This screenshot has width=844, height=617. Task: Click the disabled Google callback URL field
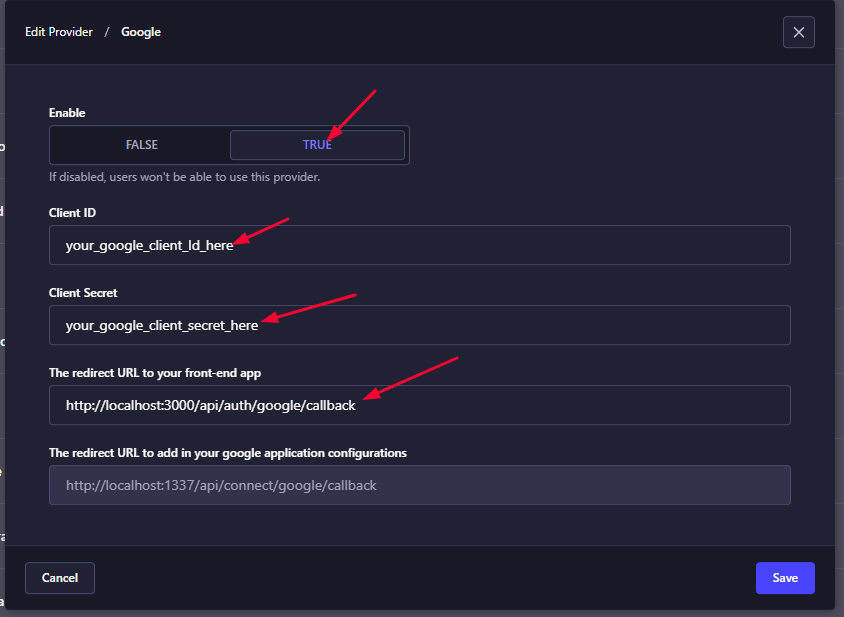coord(419,485)
